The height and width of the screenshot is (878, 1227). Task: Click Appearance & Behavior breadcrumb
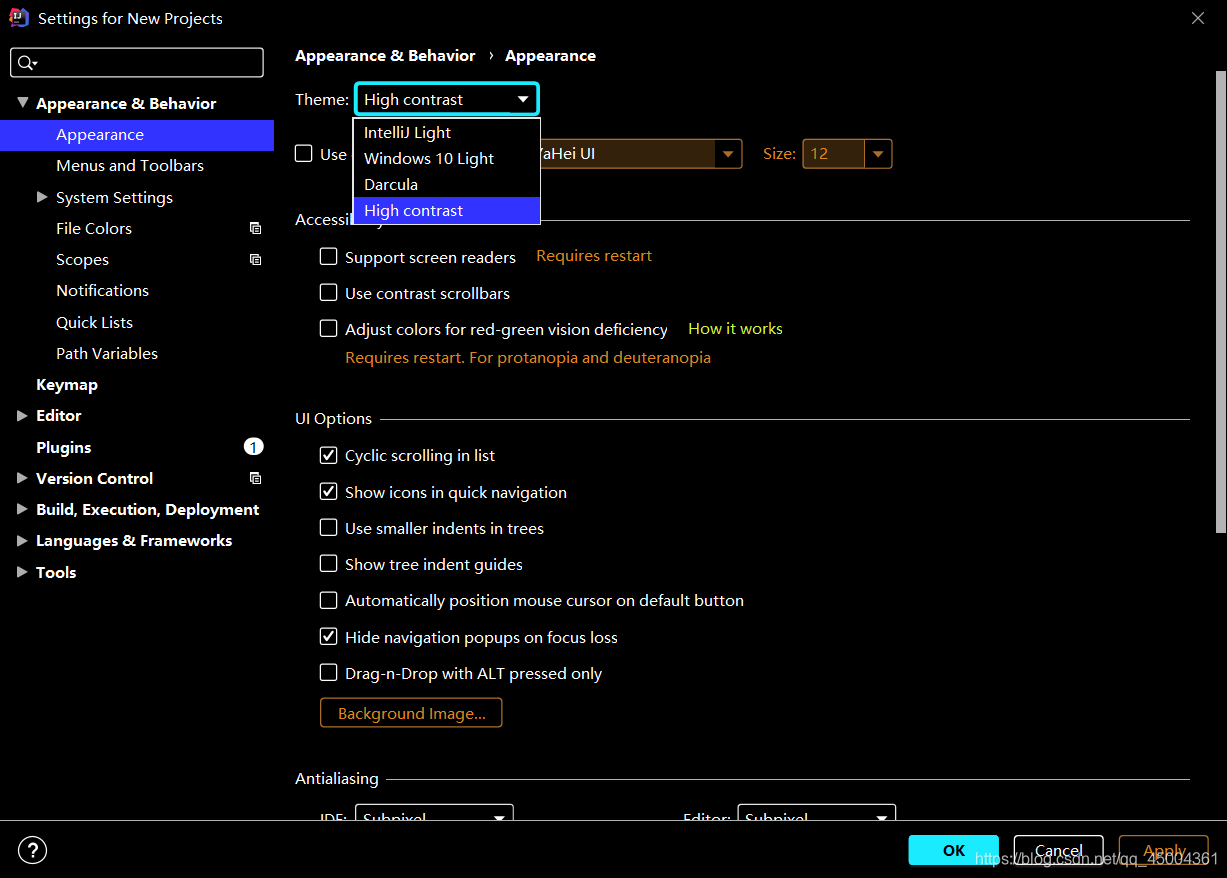pyautogui.click(x=385, y=56)
